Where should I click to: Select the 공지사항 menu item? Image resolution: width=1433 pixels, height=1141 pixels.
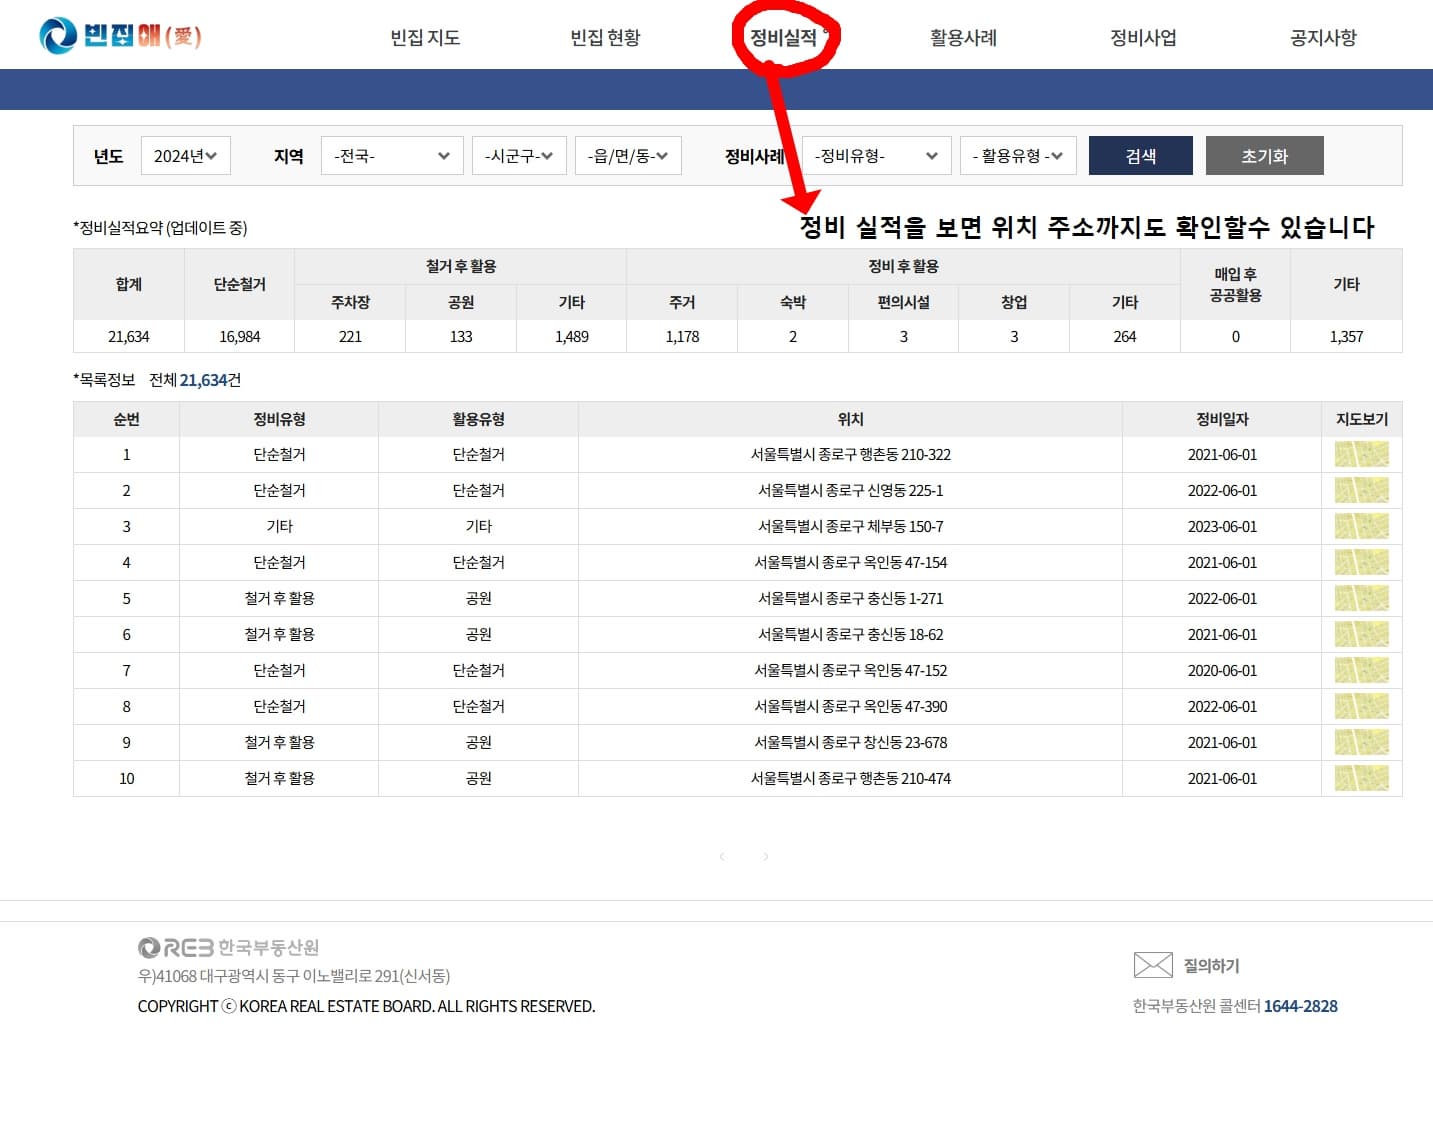(x=1322, y=37)
